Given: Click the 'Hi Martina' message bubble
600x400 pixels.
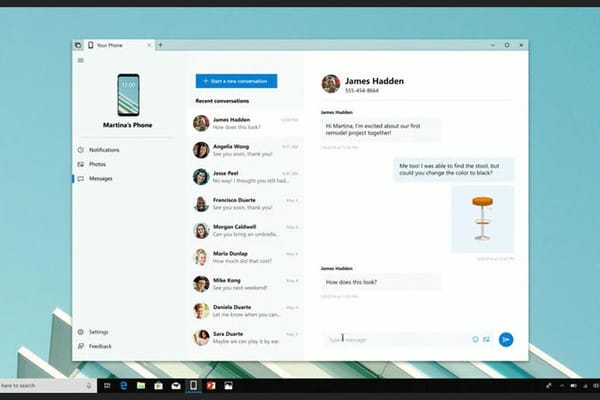Looking at the screenshot, I should click(x=381, y=129).
